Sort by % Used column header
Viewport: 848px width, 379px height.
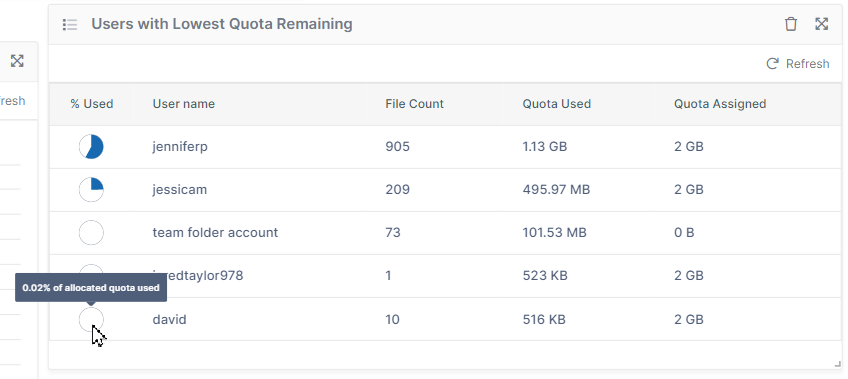[x=91, y=104]
